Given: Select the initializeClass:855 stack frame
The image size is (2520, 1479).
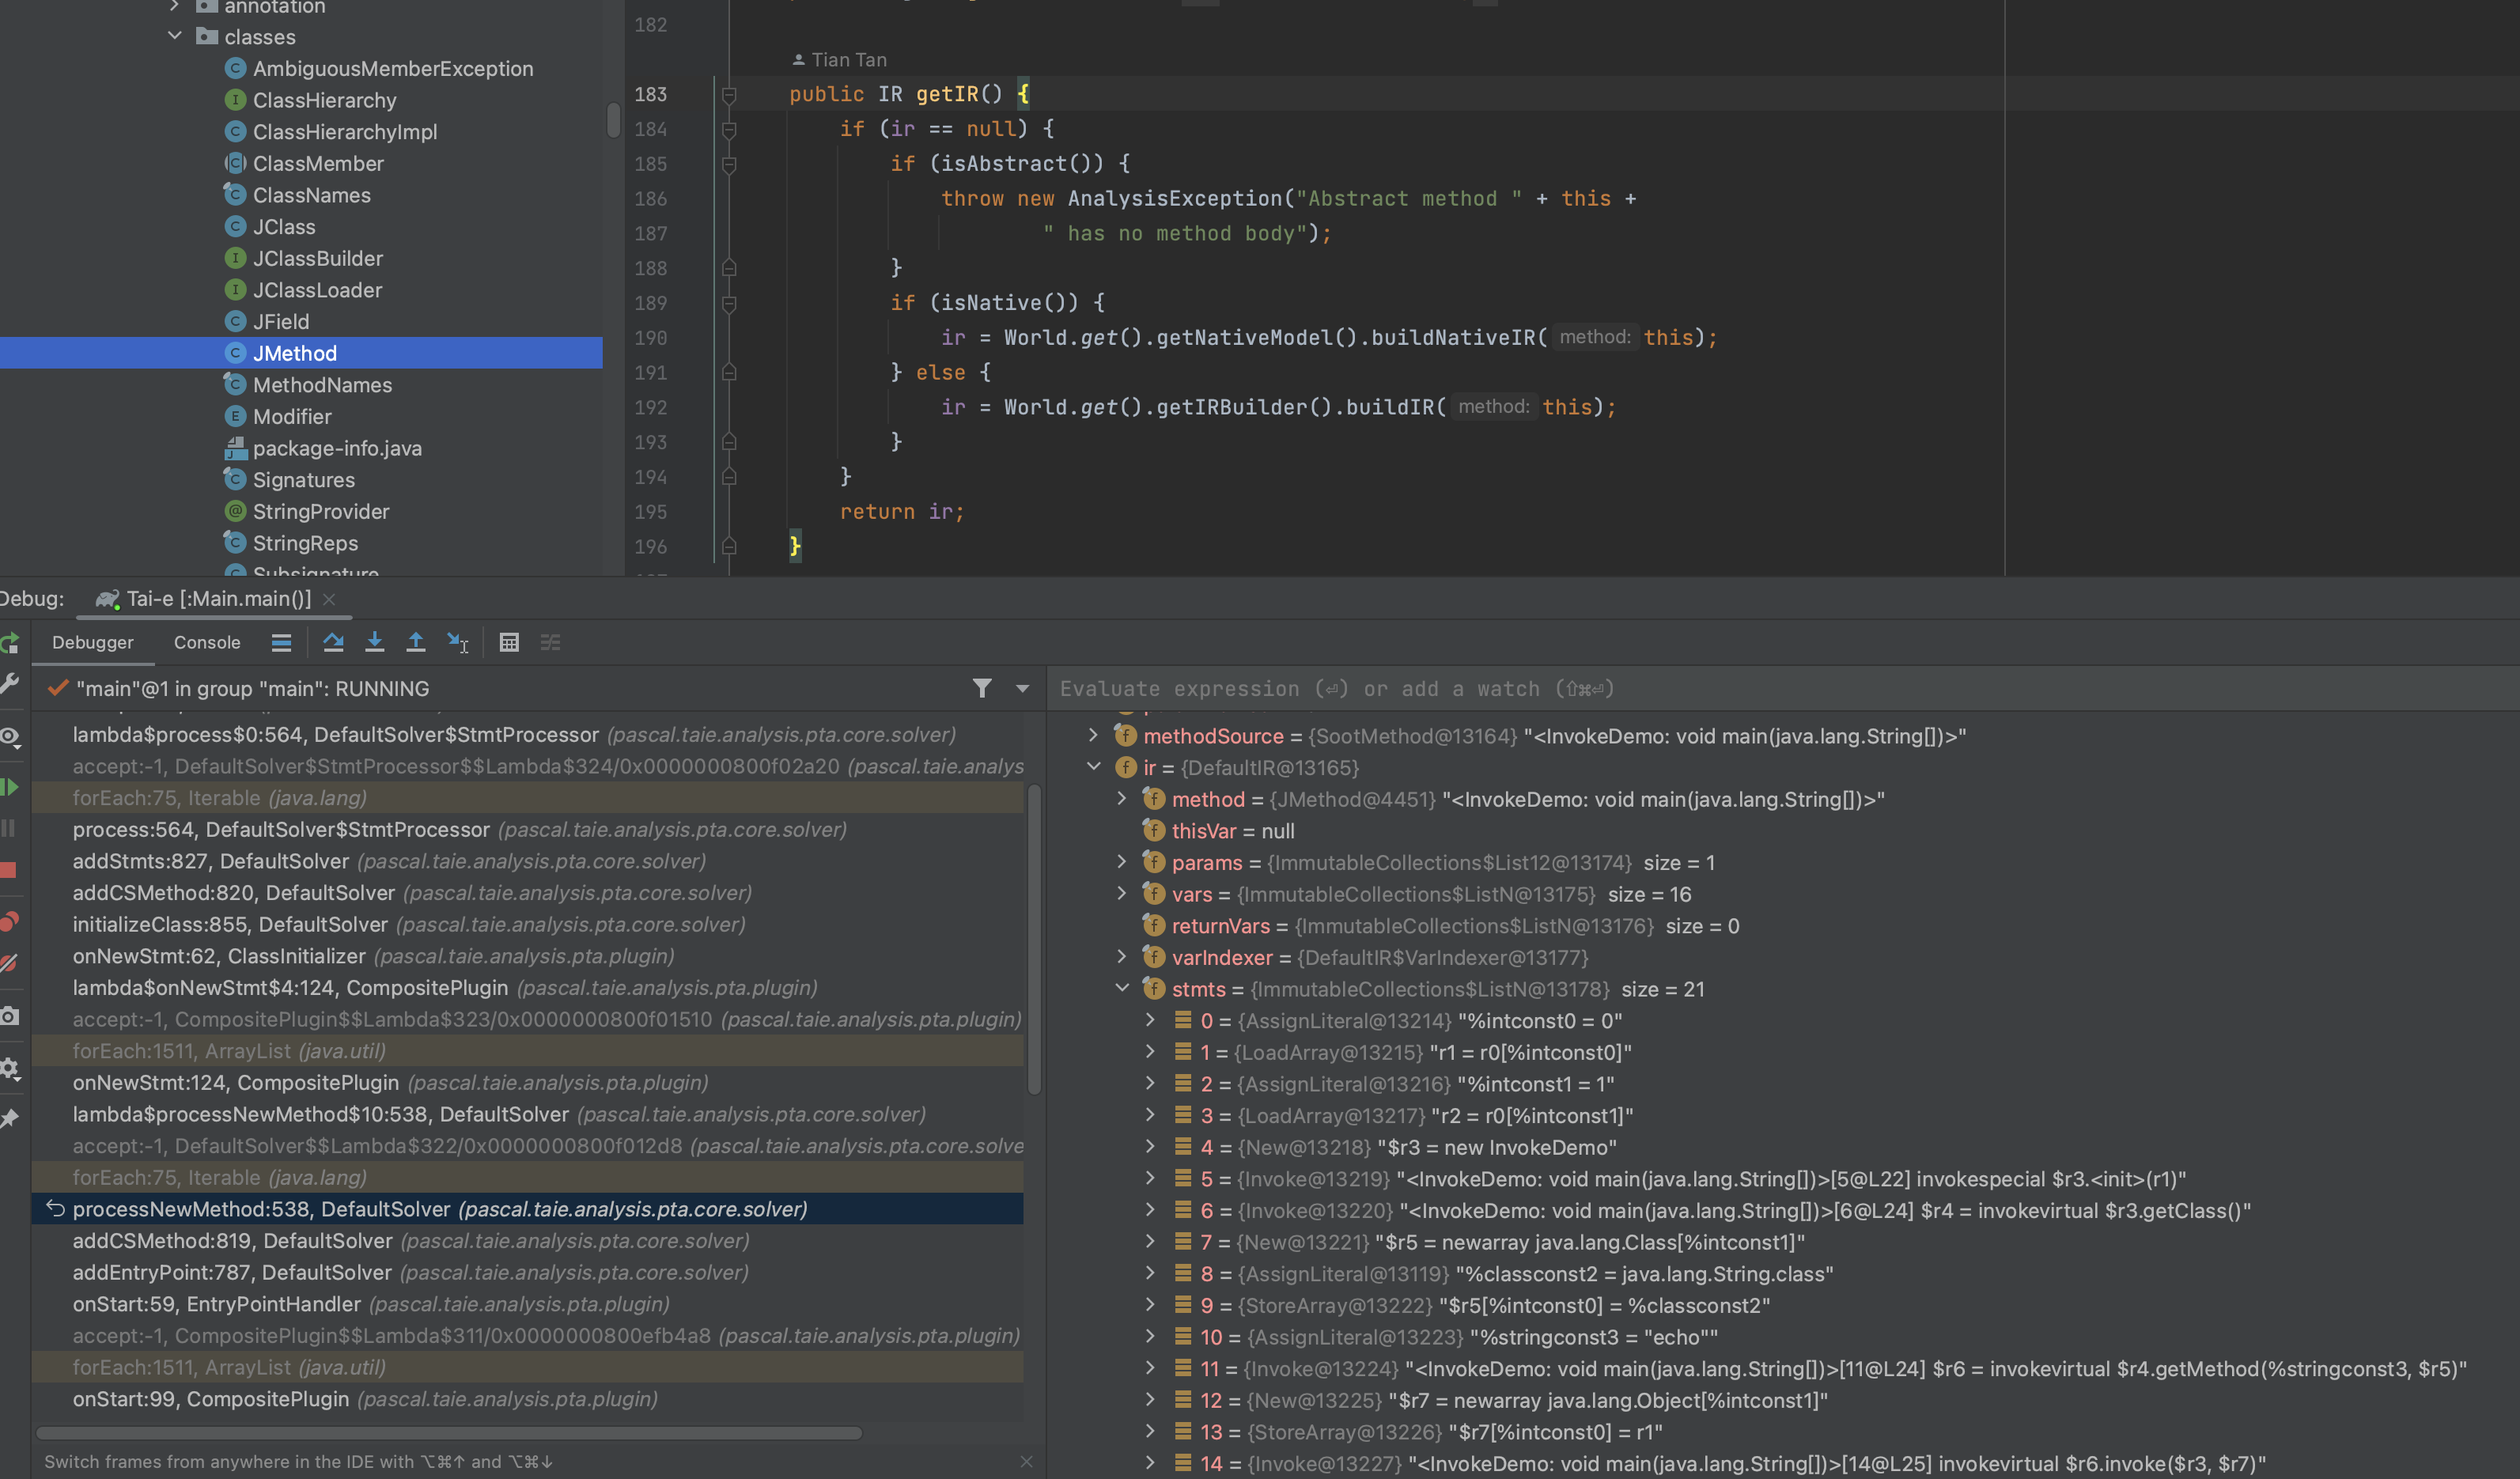Looking at the screenshot, I should click(x=528, y=924).
